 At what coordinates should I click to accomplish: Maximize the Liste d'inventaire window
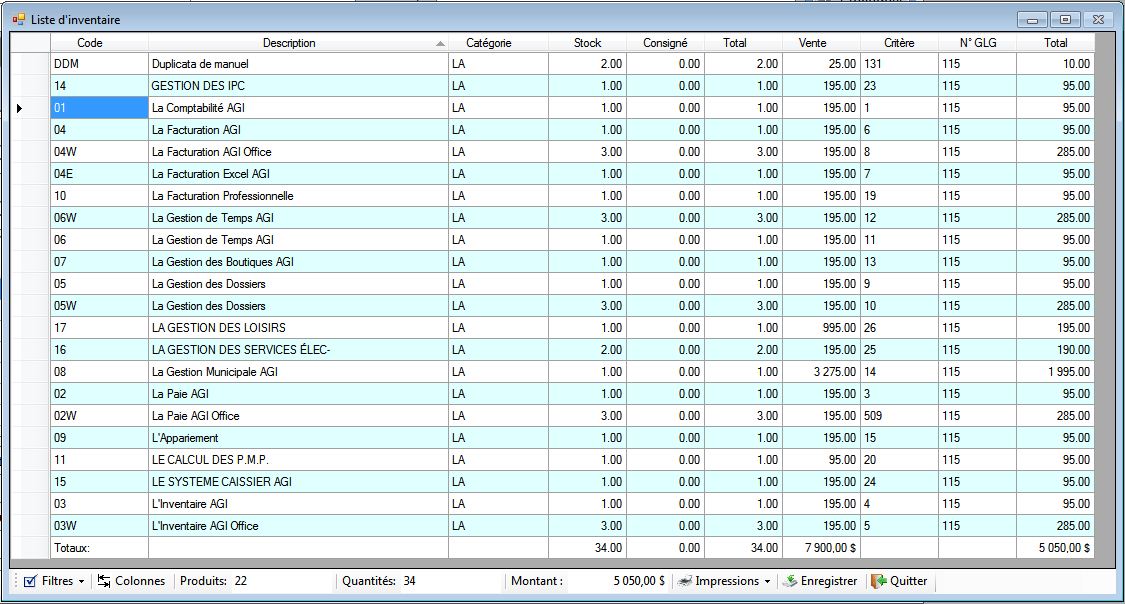point(1065,19)
